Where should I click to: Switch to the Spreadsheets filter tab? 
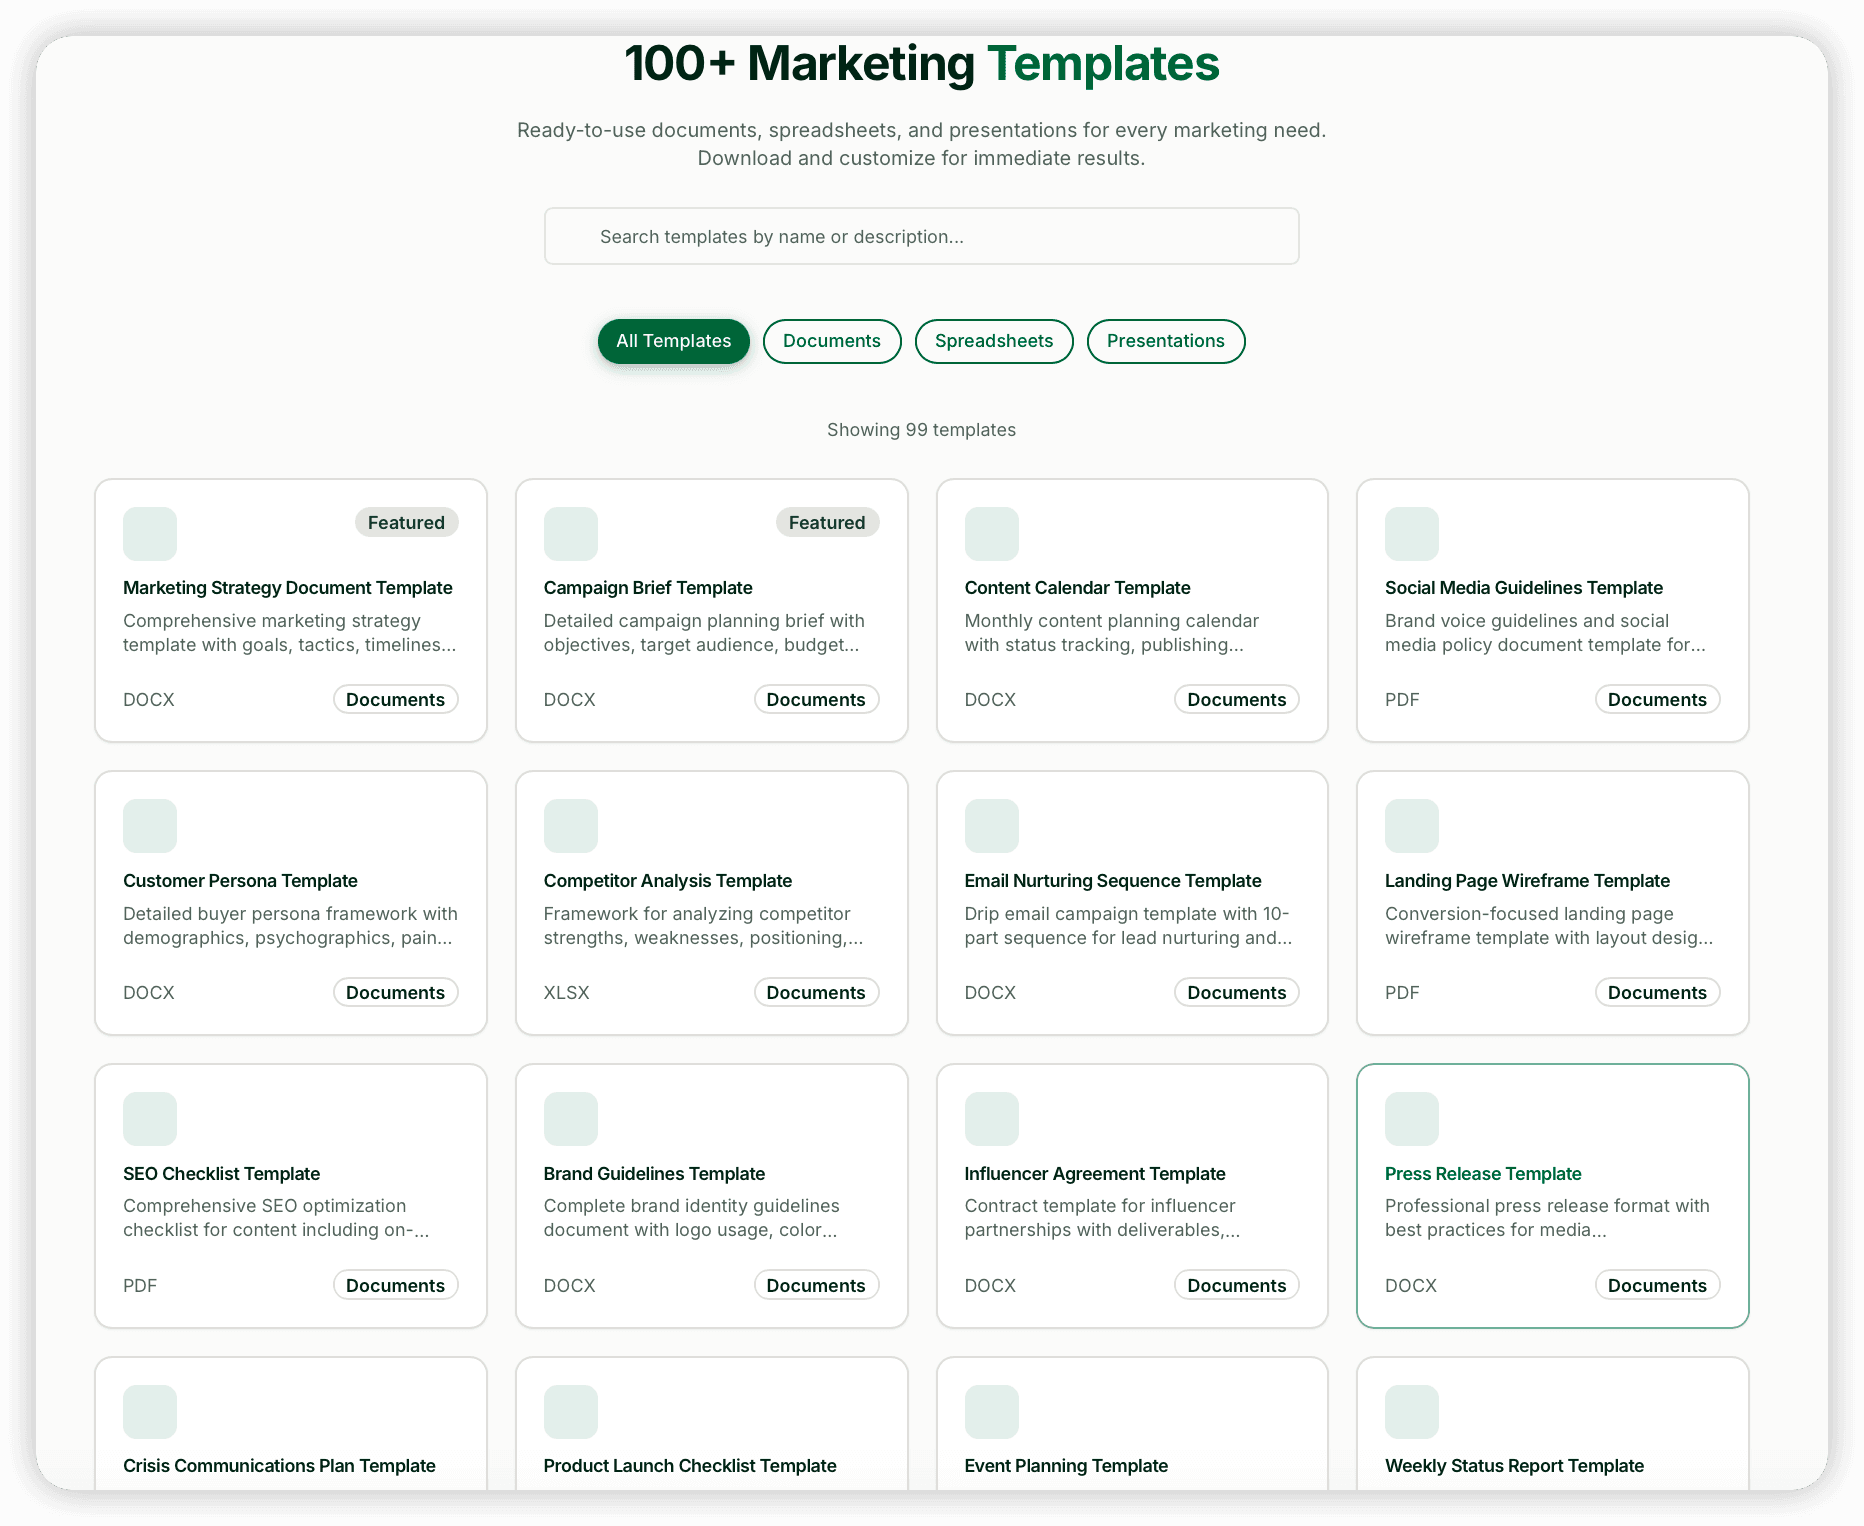[993, 341]
